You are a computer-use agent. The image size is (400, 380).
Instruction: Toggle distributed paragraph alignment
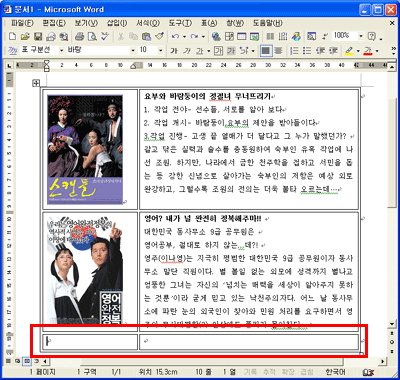[x=278, y=51]
